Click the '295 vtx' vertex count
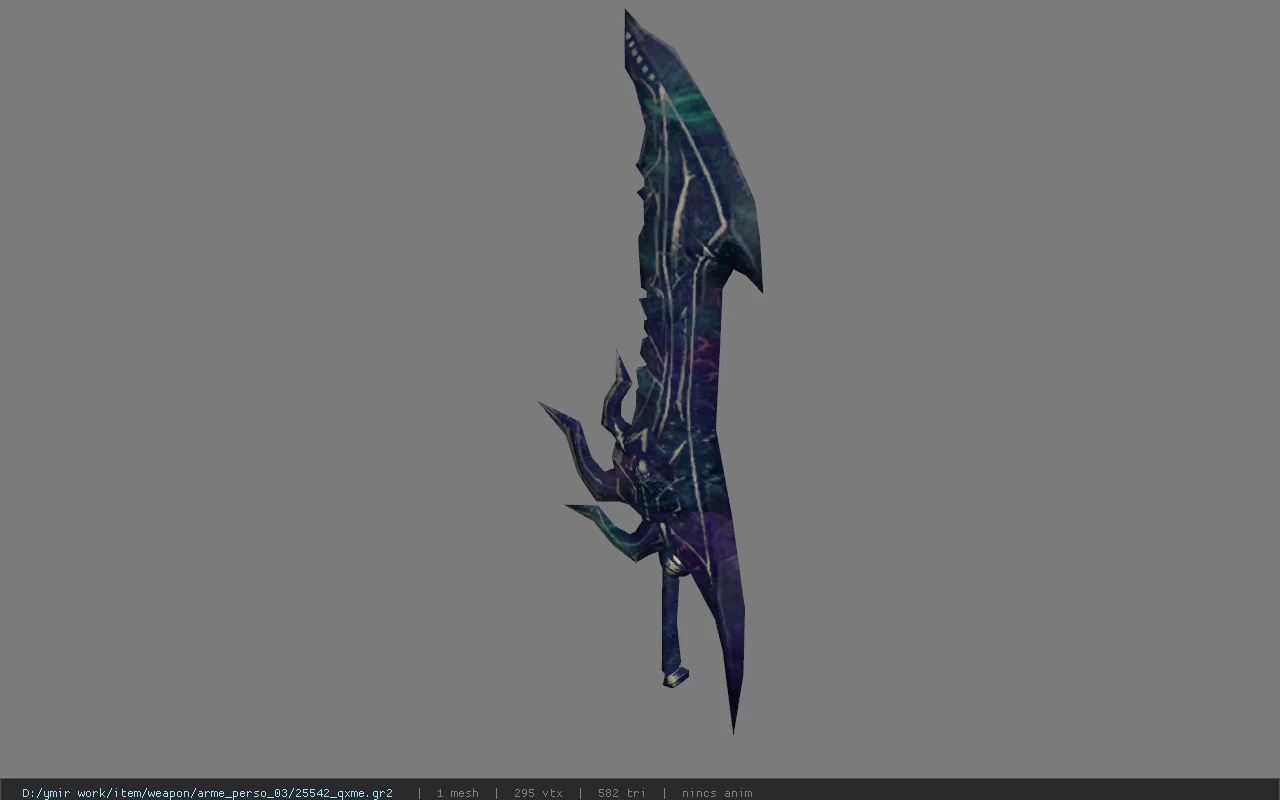The height and width of the screenshot is (800, 1280). tap(538, 793)
